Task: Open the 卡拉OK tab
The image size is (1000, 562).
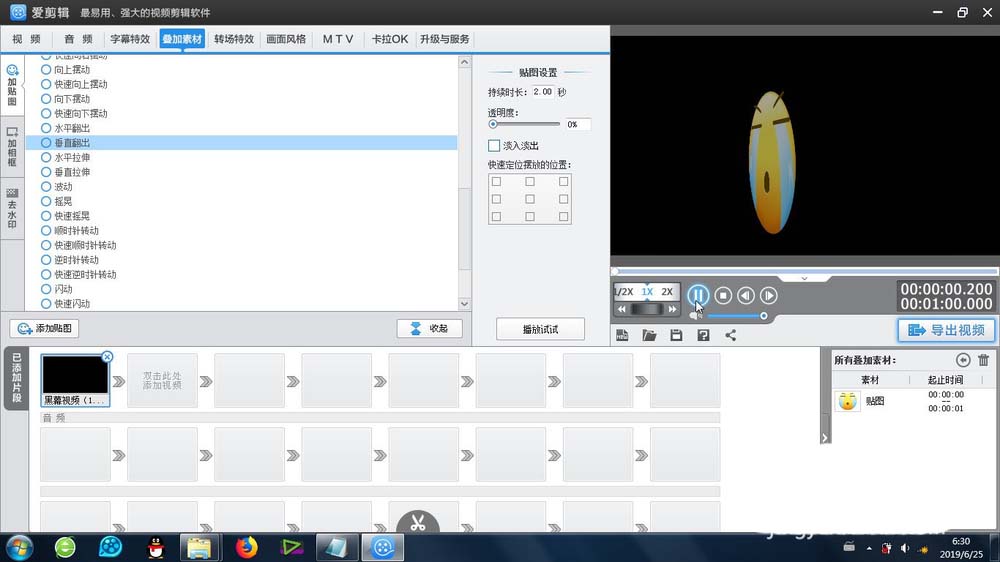Action: 389,39
